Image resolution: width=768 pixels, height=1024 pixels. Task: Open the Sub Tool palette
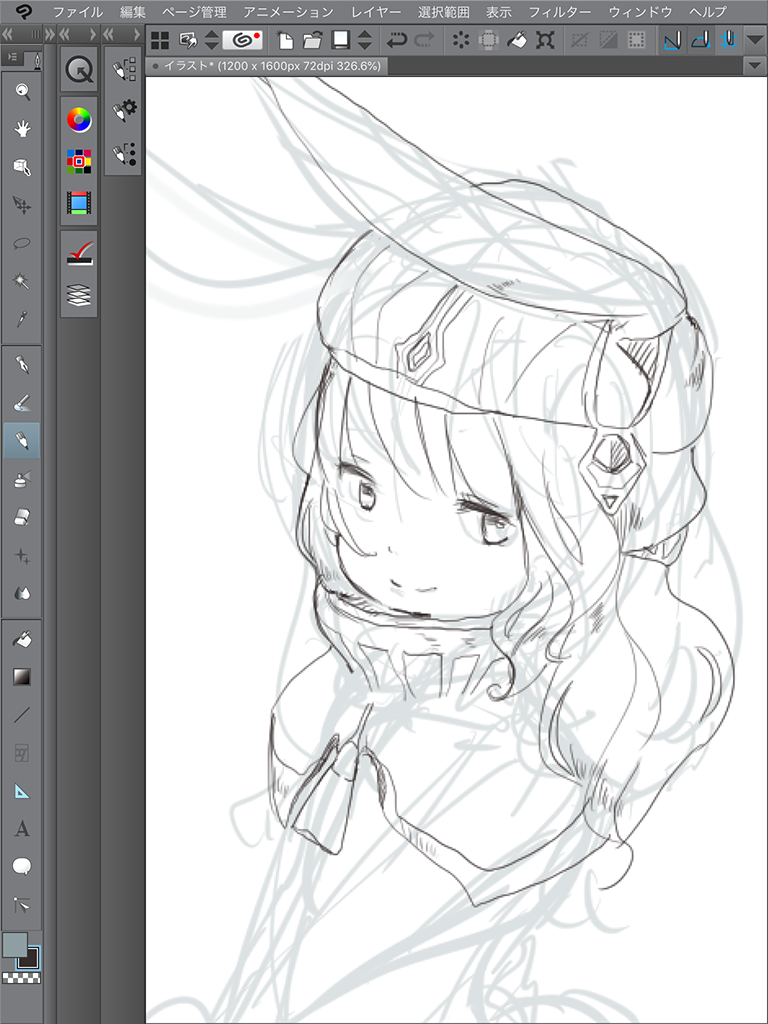[123, 70]
